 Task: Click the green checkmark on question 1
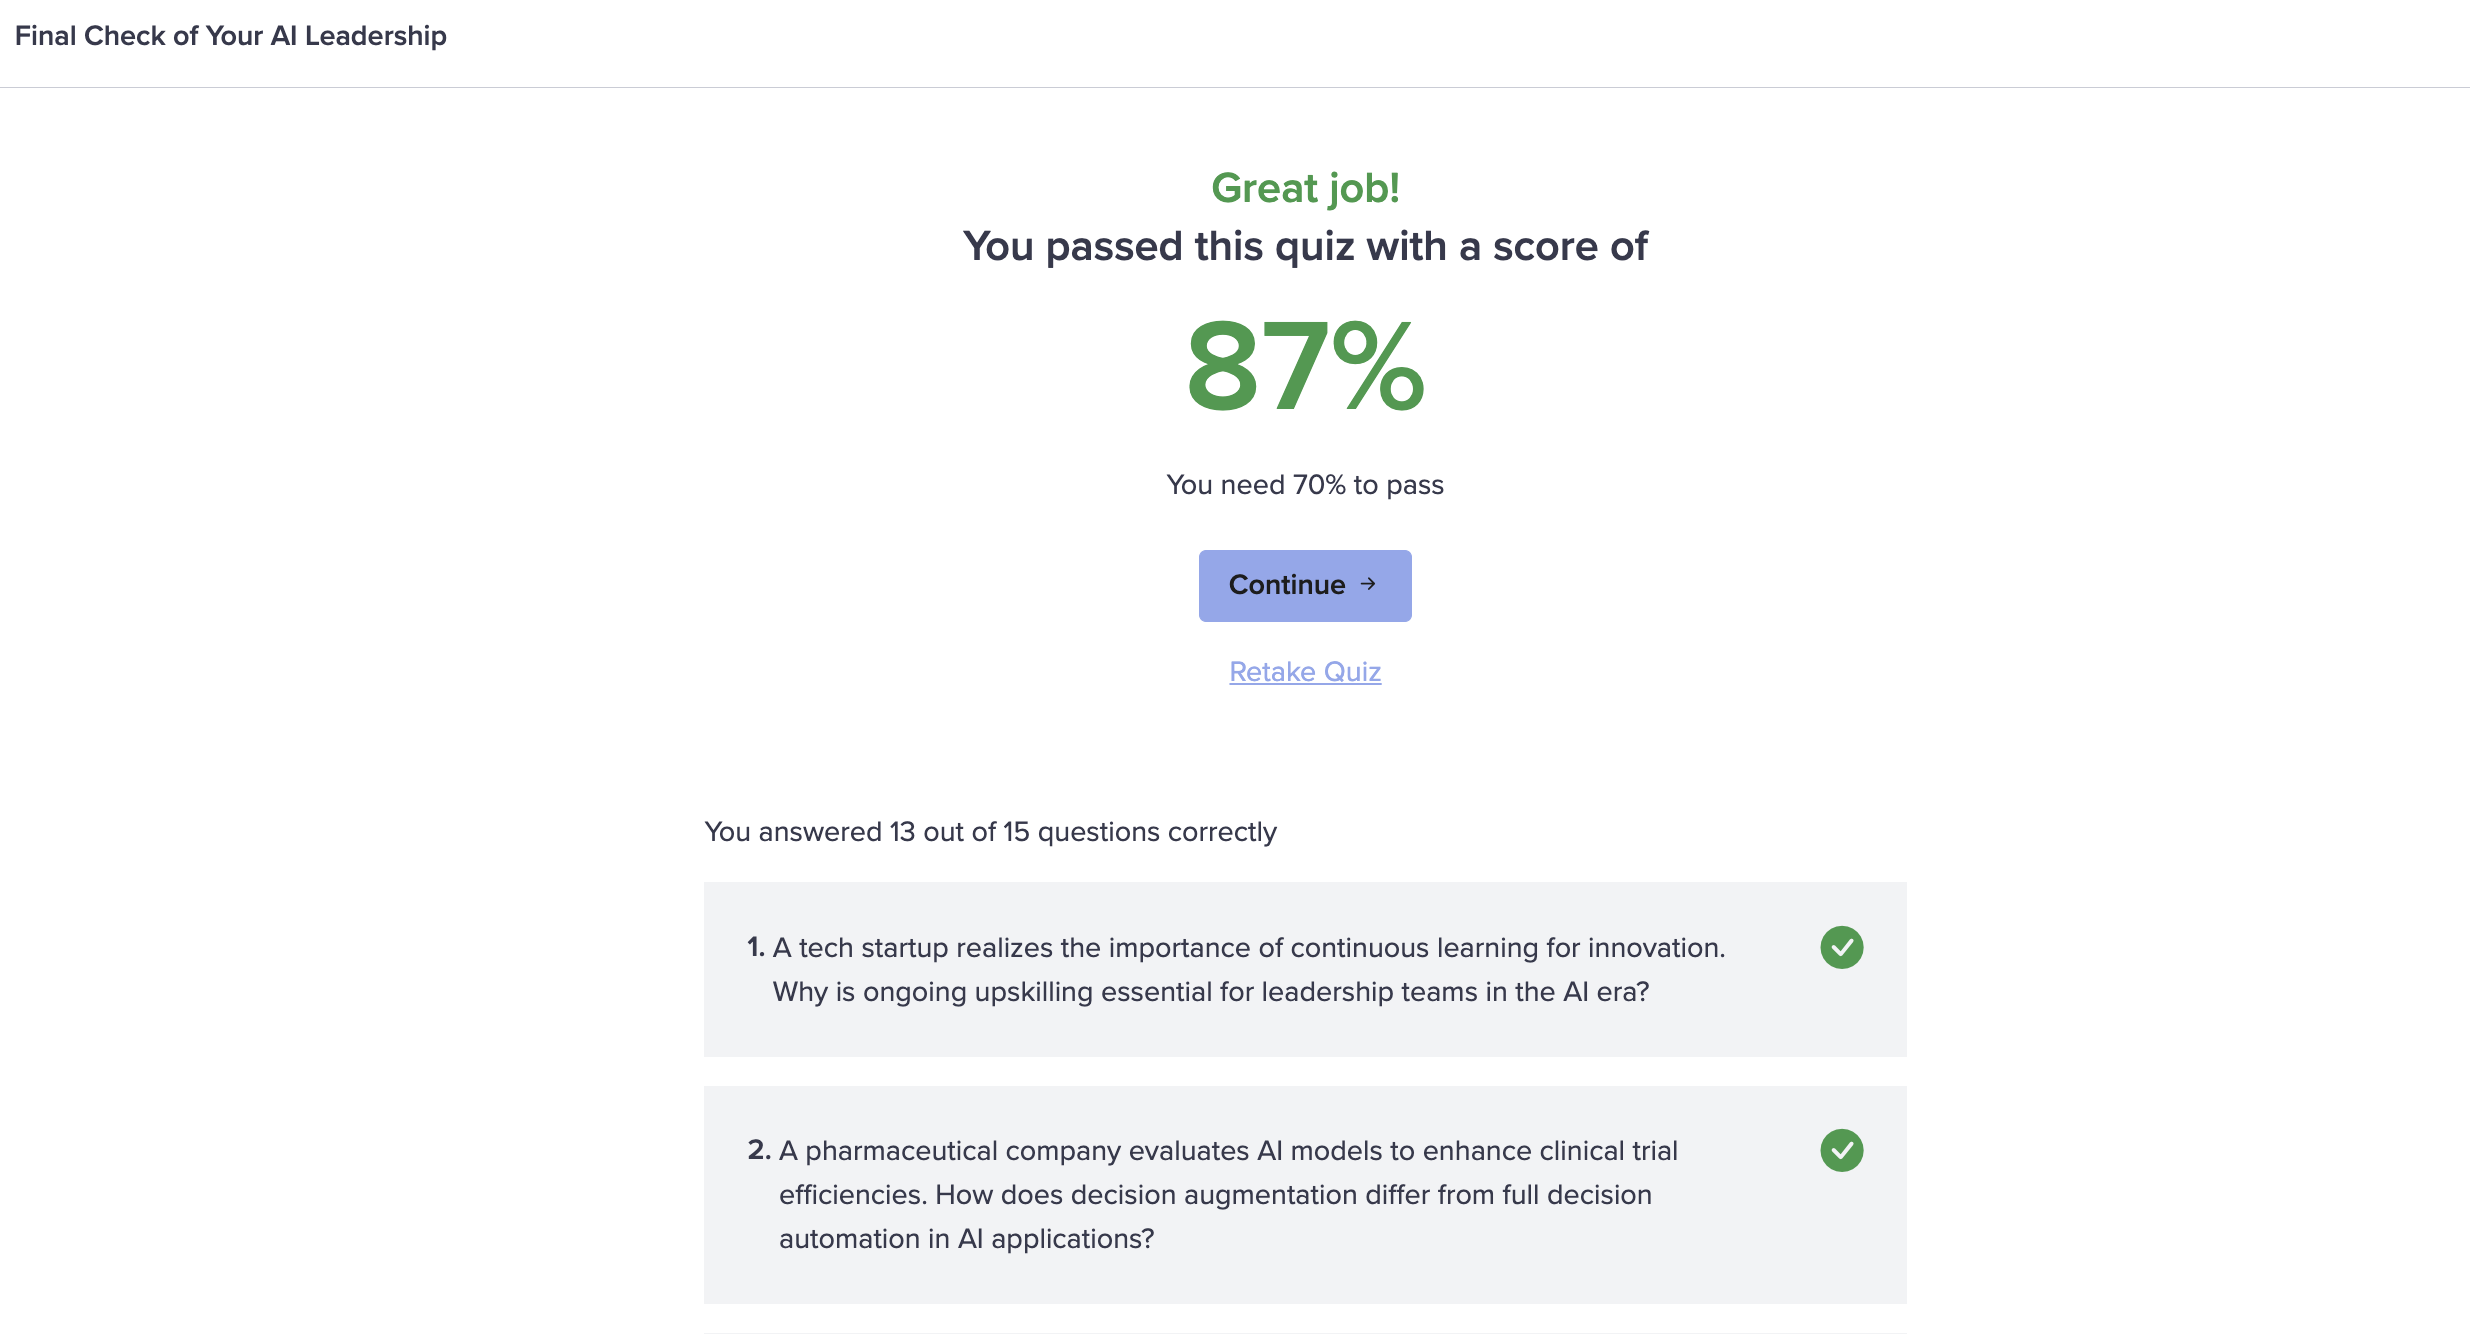pyautogui.click(x=1841, y=947)
